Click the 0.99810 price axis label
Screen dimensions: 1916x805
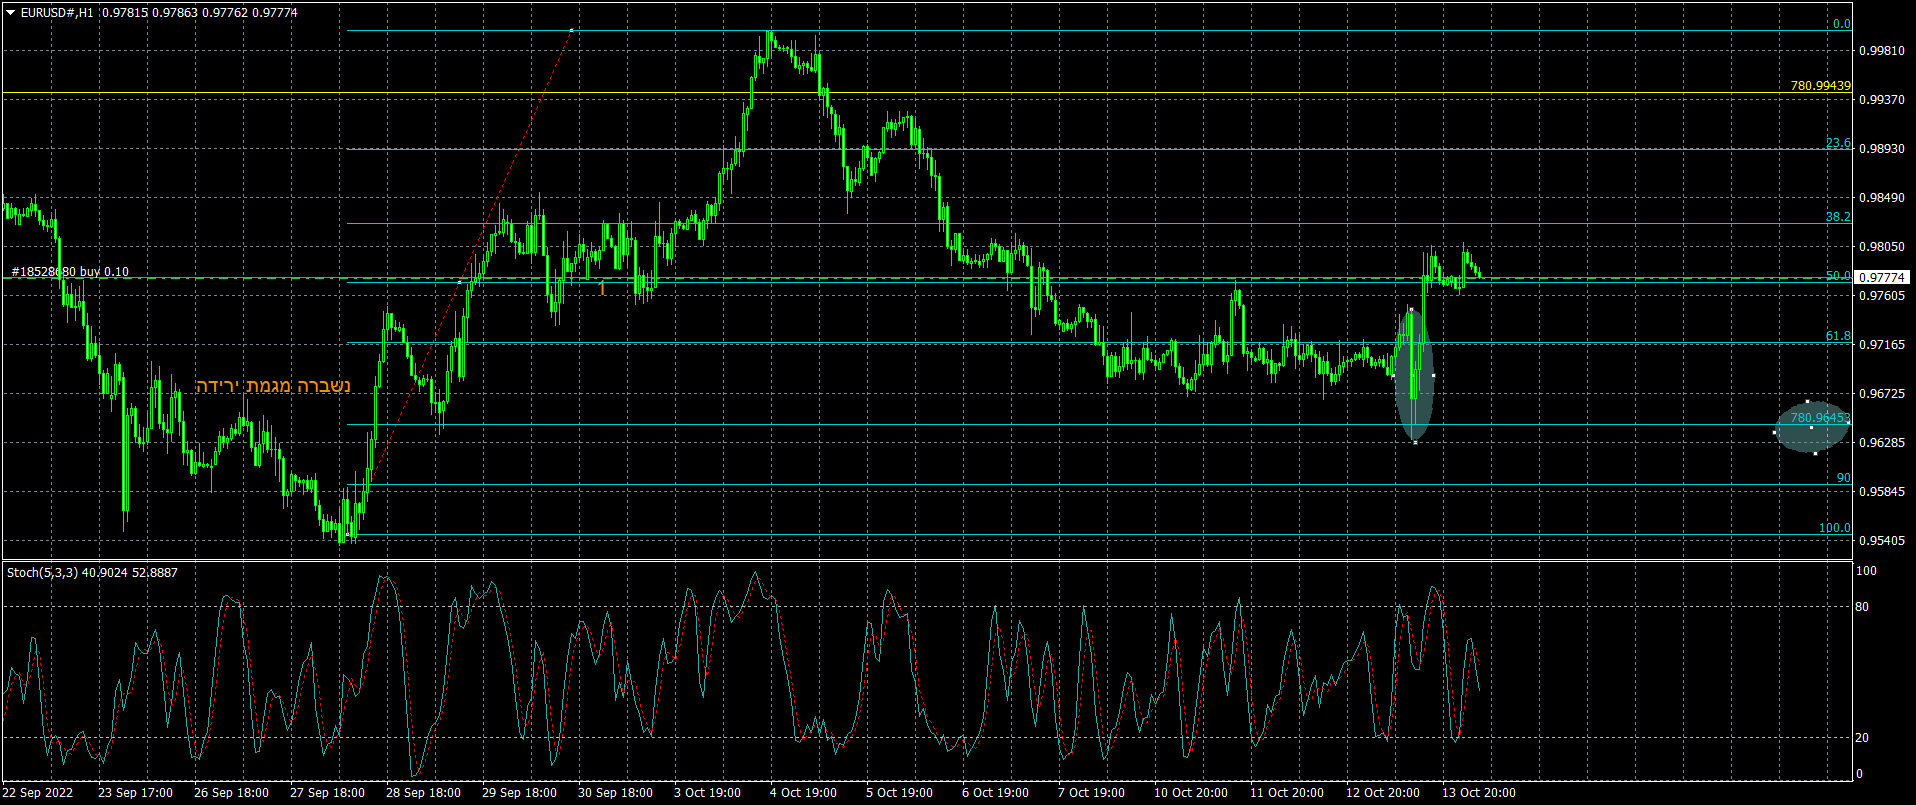point(1881,50)
